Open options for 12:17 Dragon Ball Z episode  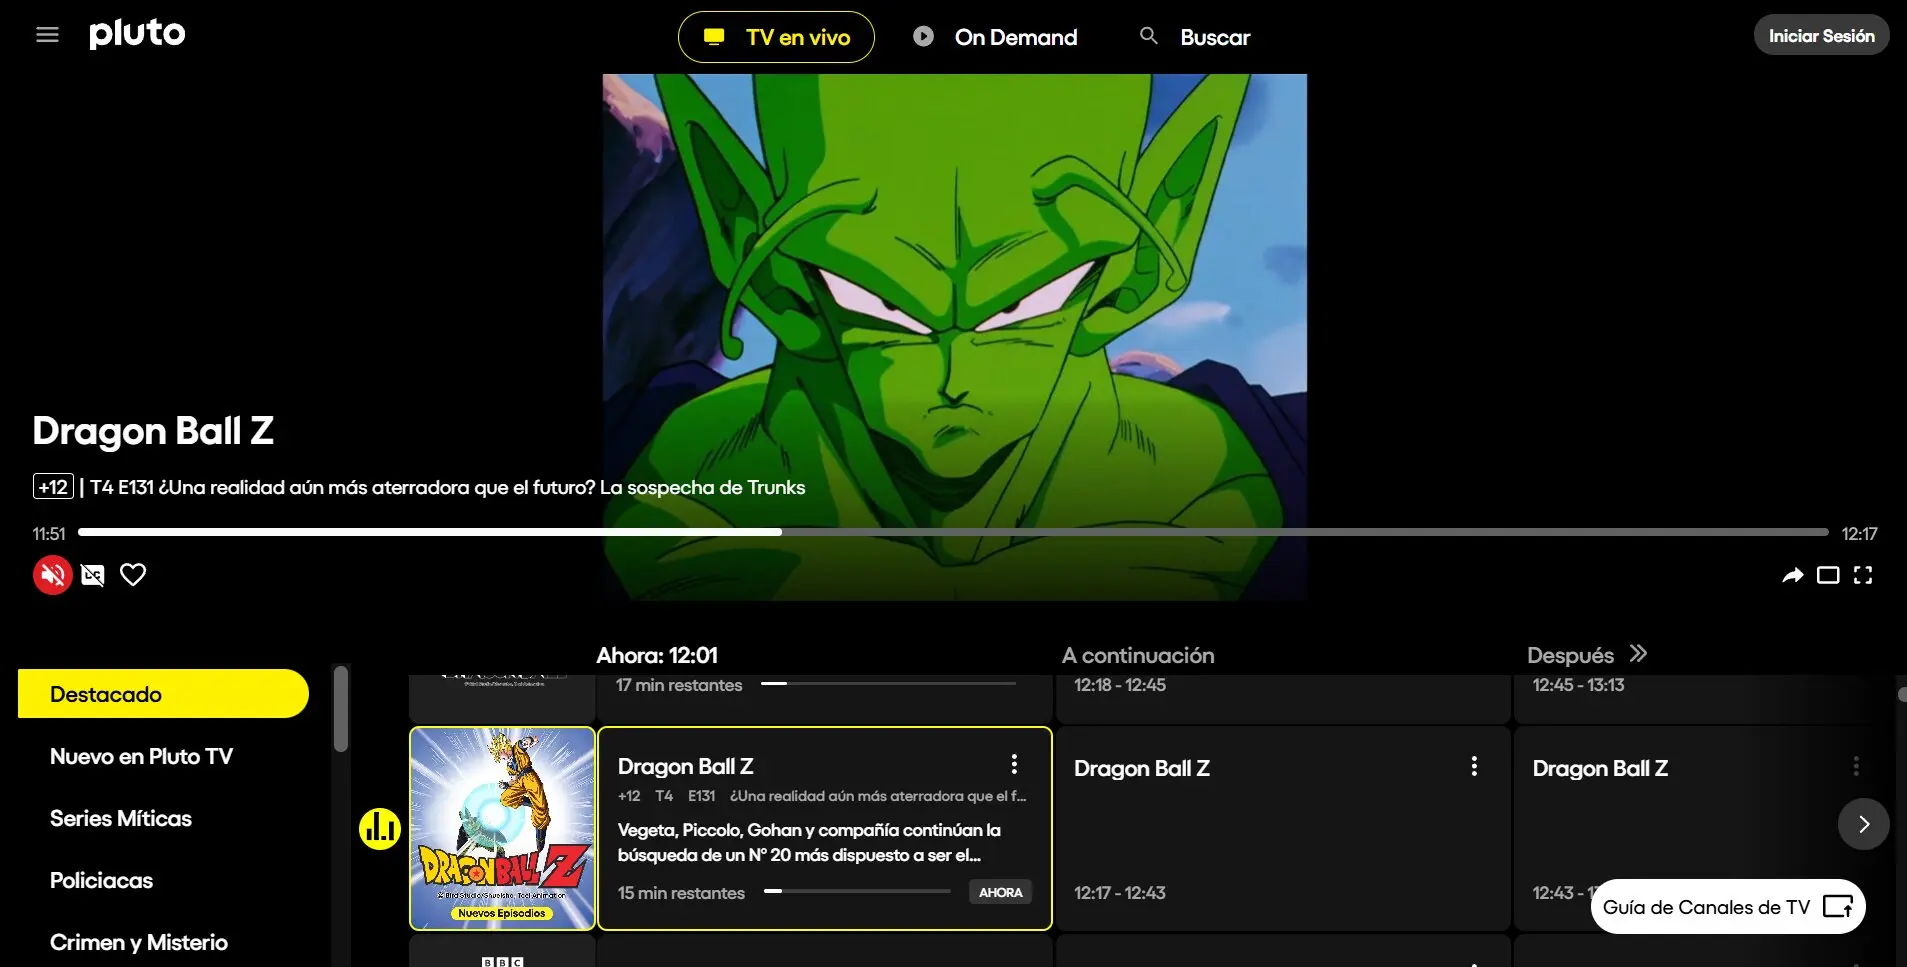(x=1473, y=766)
